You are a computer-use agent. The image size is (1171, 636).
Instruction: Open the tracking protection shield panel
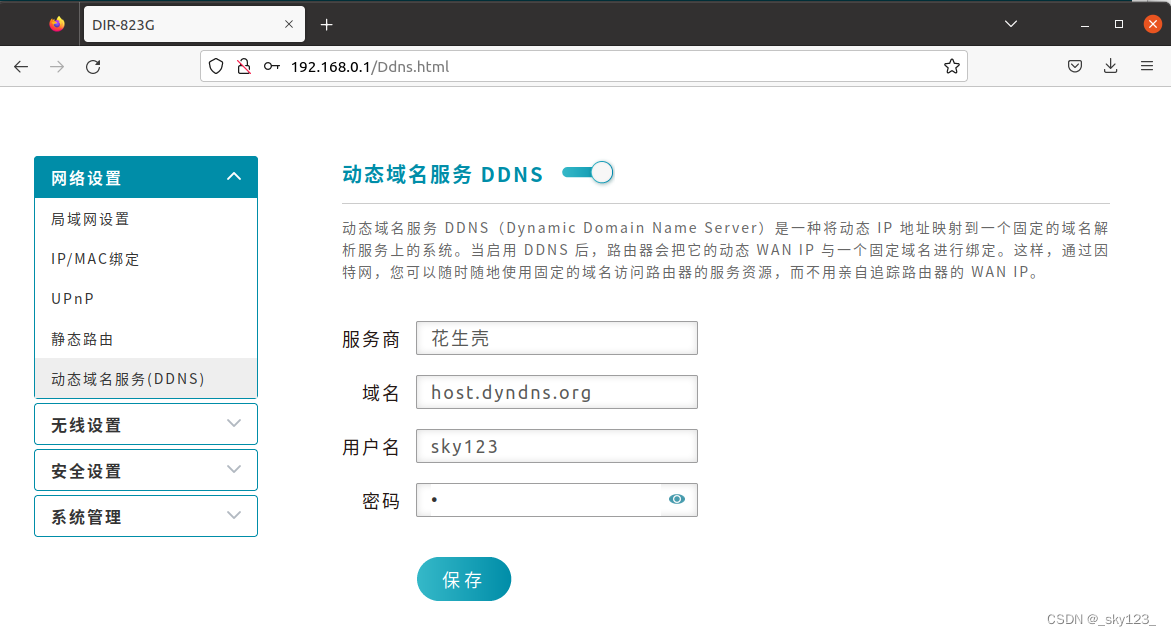pos(215,66)
